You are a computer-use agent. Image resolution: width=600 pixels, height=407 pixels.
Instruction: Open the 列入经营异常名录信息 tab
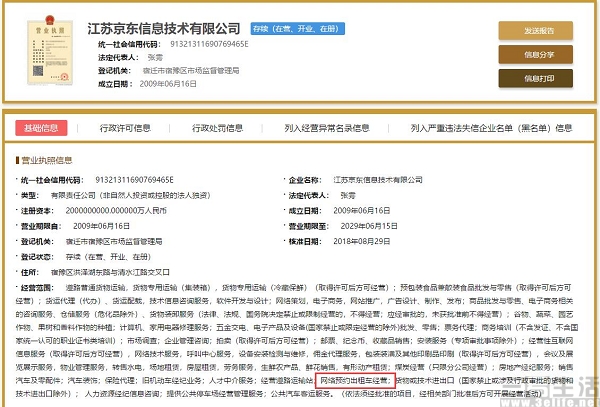tap(327, 128)
